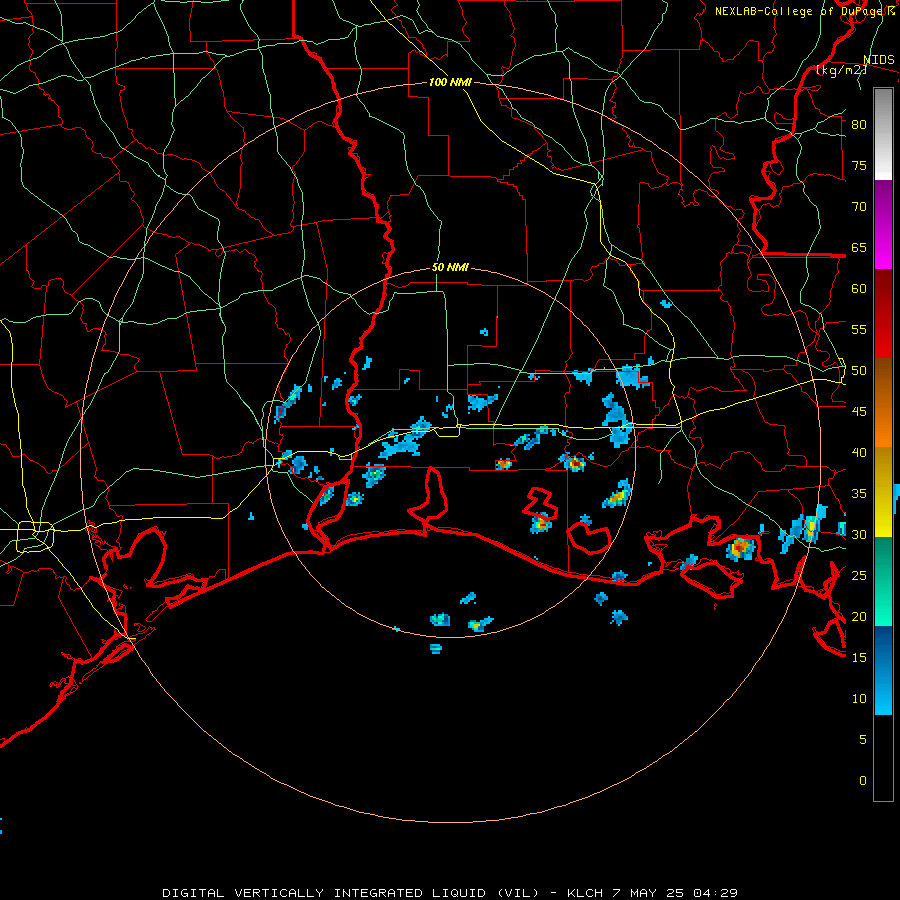
Task: Click the (VIL) abbreviation in the caption
Action: (x=518, y=893)
